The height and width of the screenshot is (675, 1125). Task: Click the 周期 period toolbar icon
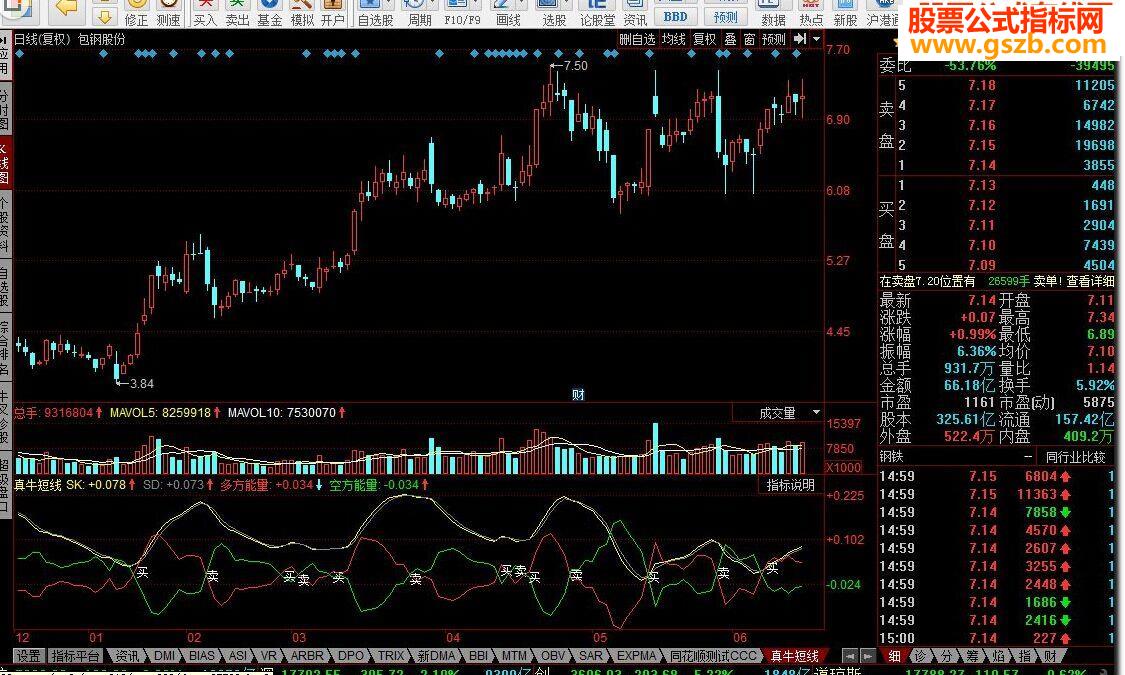[418, 13]
